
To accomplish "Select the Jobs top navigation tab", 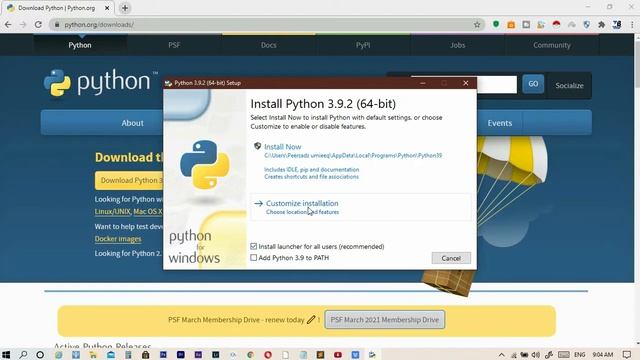I will tap(458, 45).
